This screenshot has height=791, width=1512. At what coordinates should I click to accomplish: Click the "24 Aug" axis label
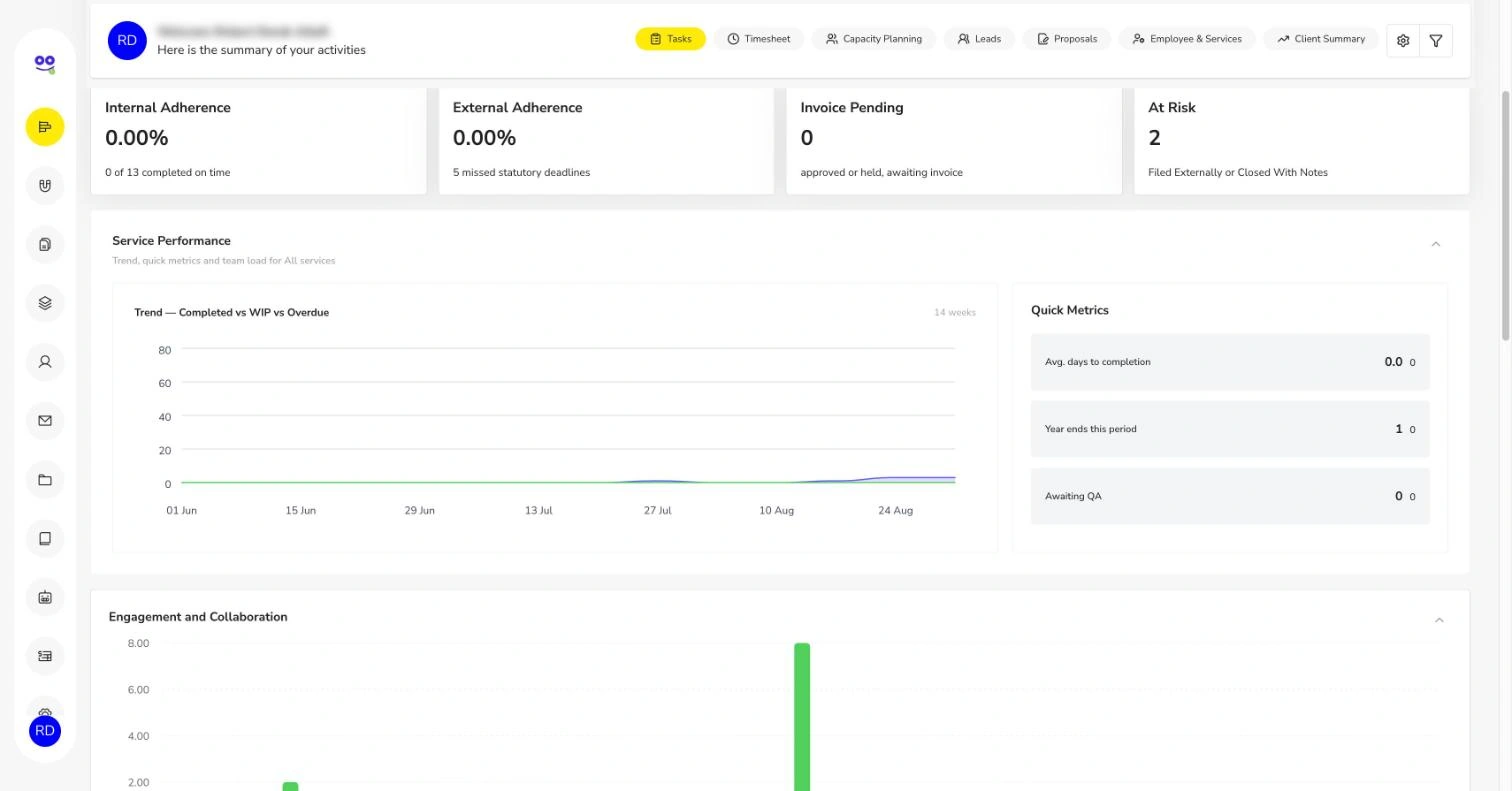point(895,511)
